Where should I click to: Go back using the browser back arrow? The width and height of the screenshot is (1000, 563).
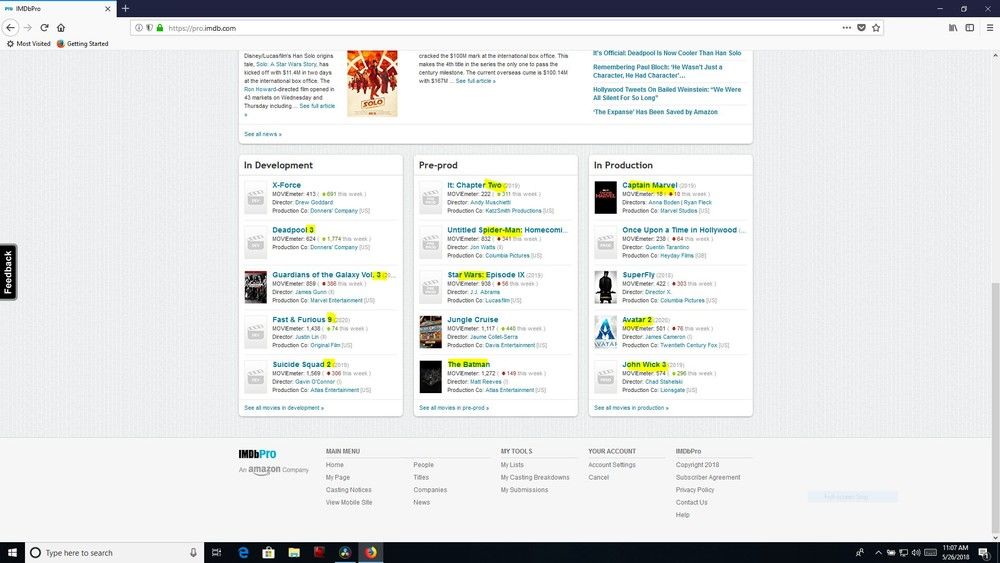pos(10,27)
